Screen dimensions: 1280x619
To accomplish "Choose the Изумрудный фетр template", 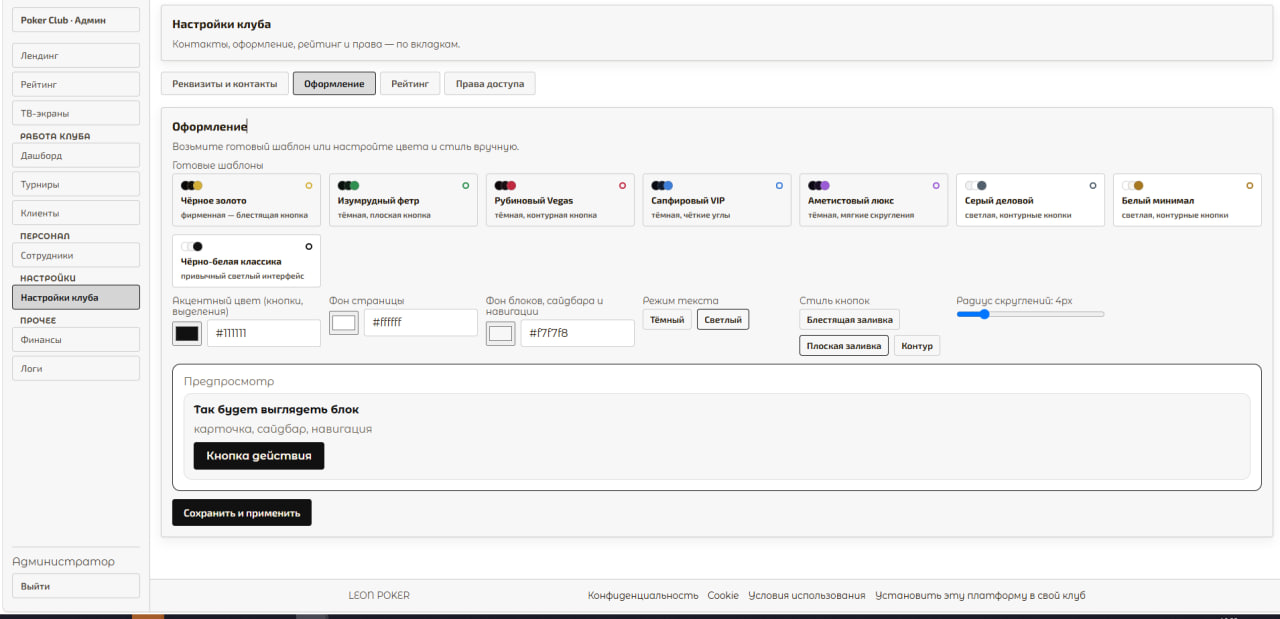I will 404,200.
